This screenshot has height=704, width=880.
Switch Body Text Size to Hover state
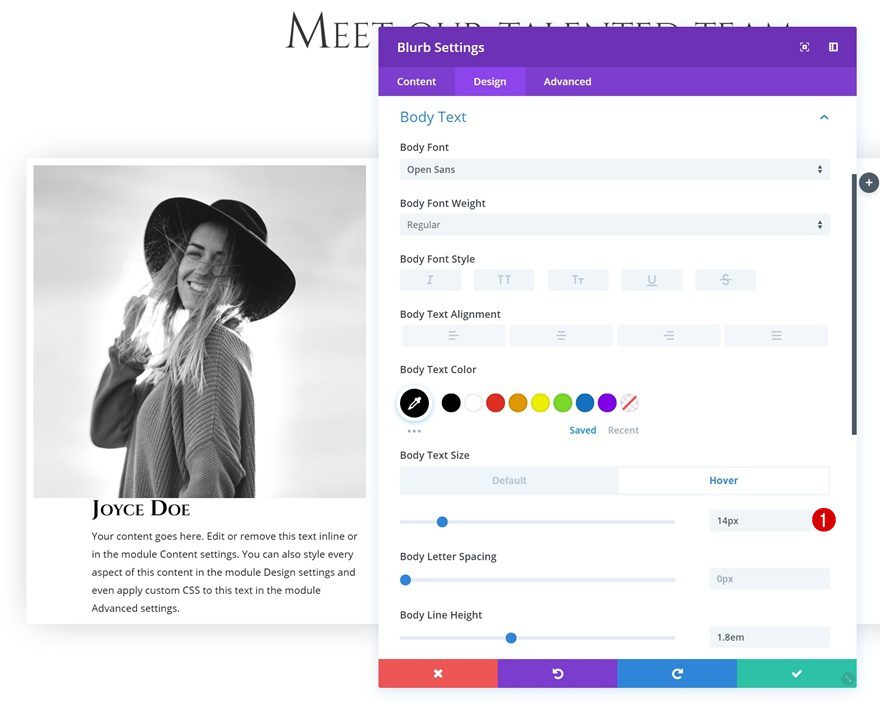tap(724, 480)
